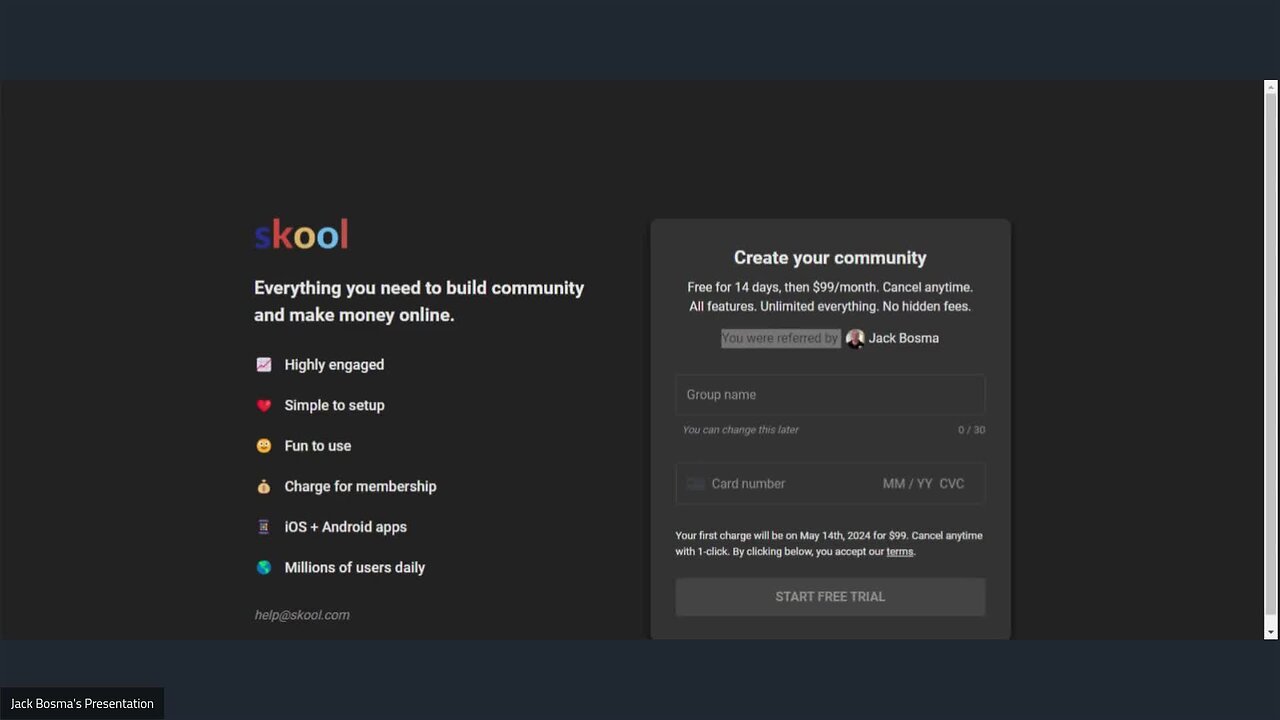Image resolution: width=1280 pixels, height=720 pixels.
Task: Click the help@skool.com email link
Action: point(302,615)
